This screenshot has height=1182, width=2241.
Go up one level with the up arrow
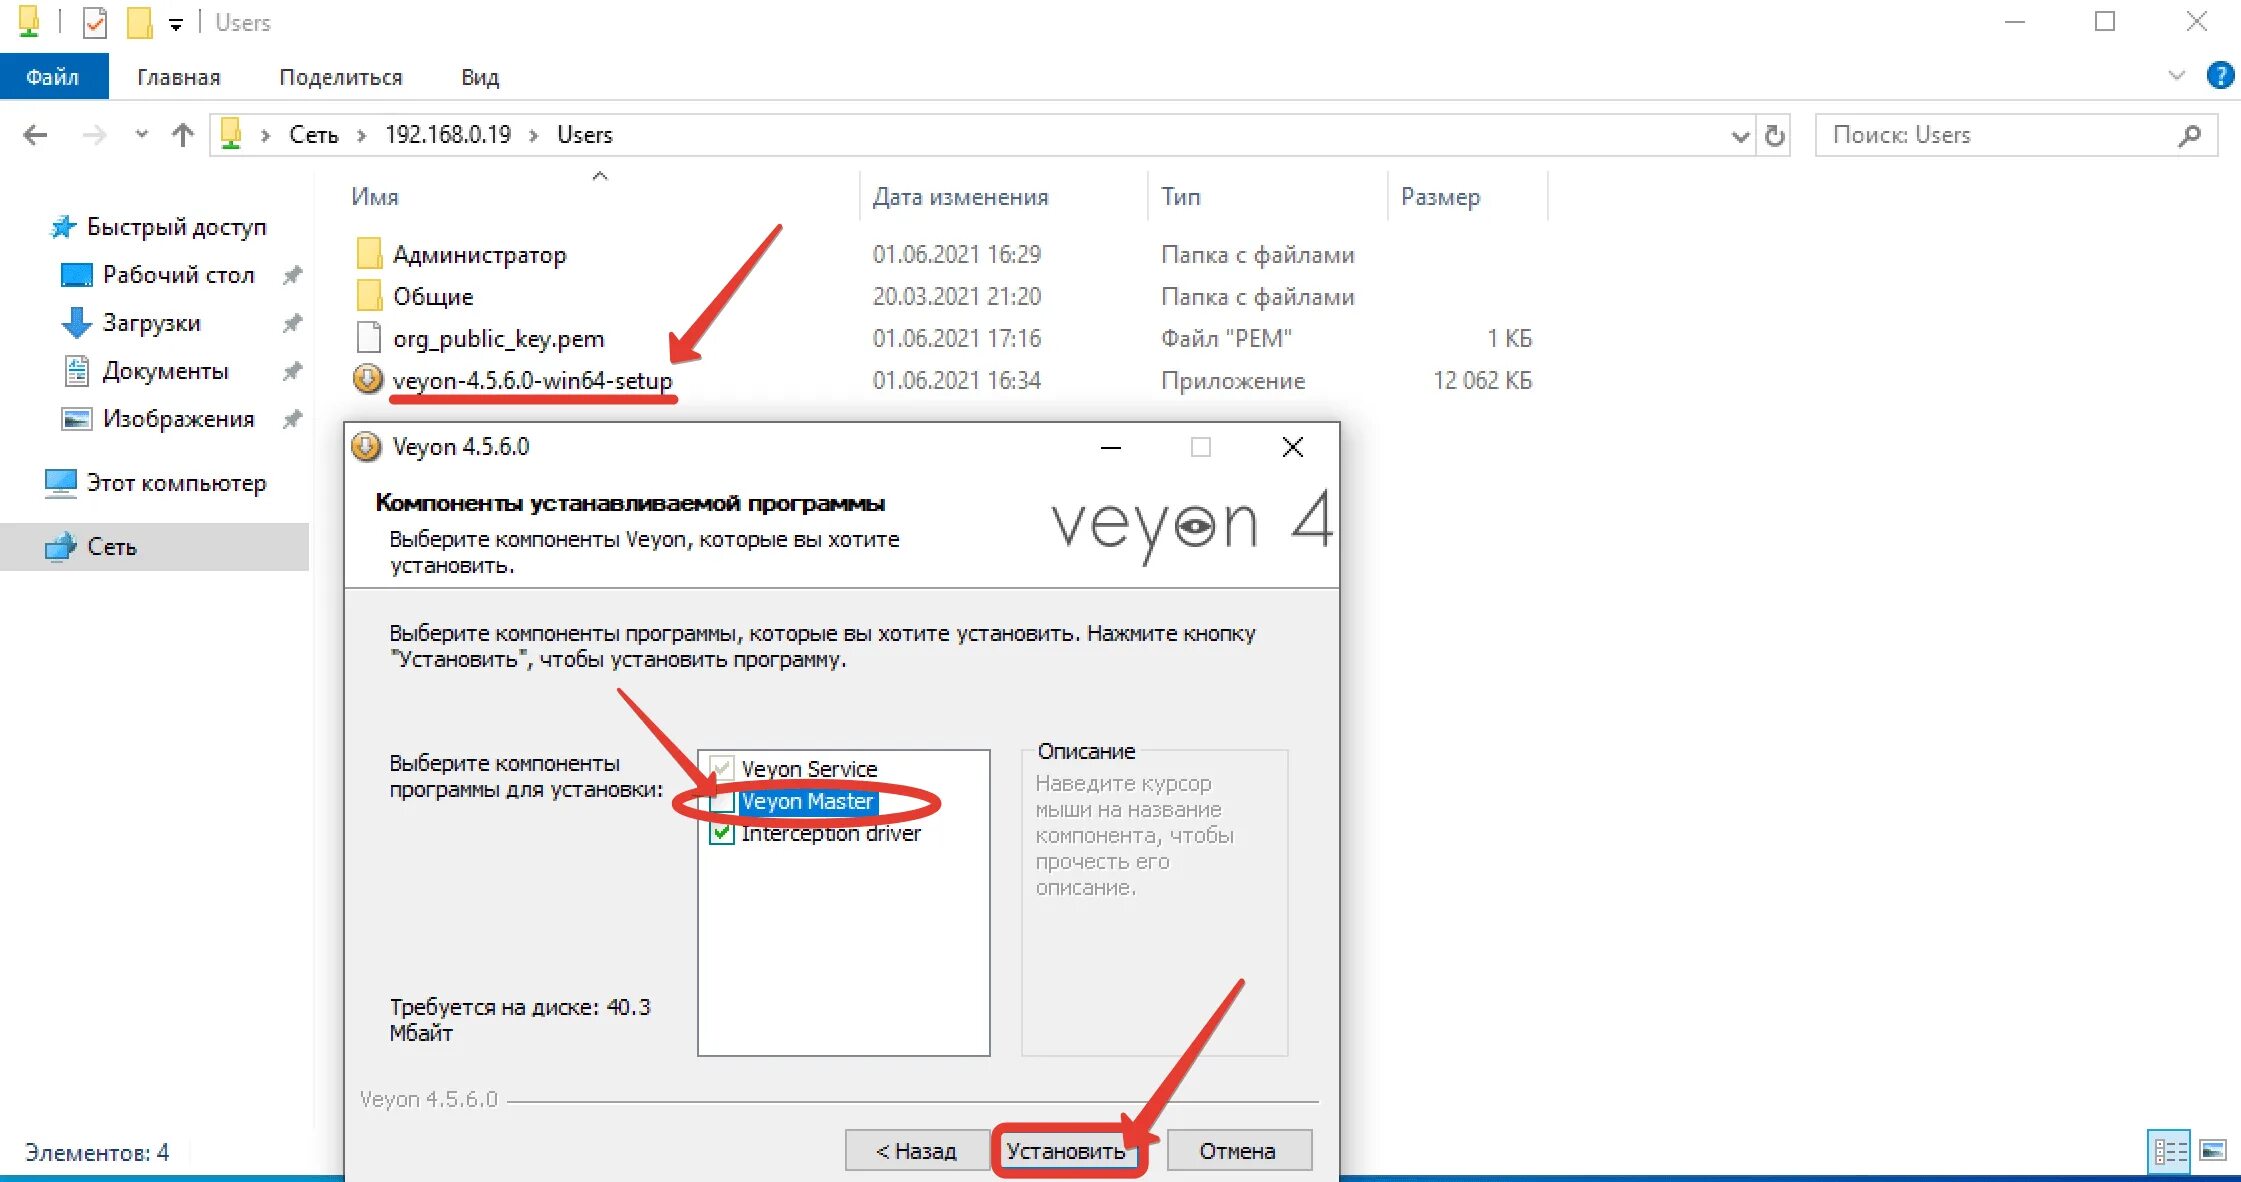click(182, 134)
